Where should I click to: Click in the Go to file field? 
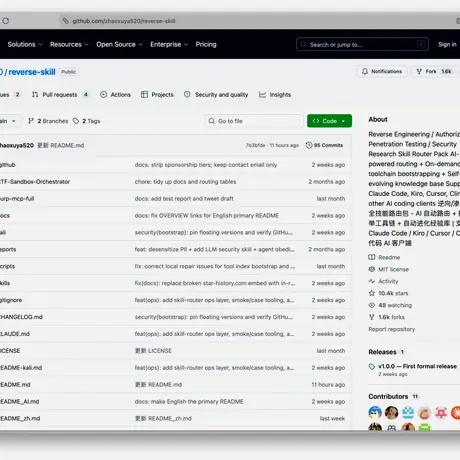pyautogui.click(x=254, y=121)
